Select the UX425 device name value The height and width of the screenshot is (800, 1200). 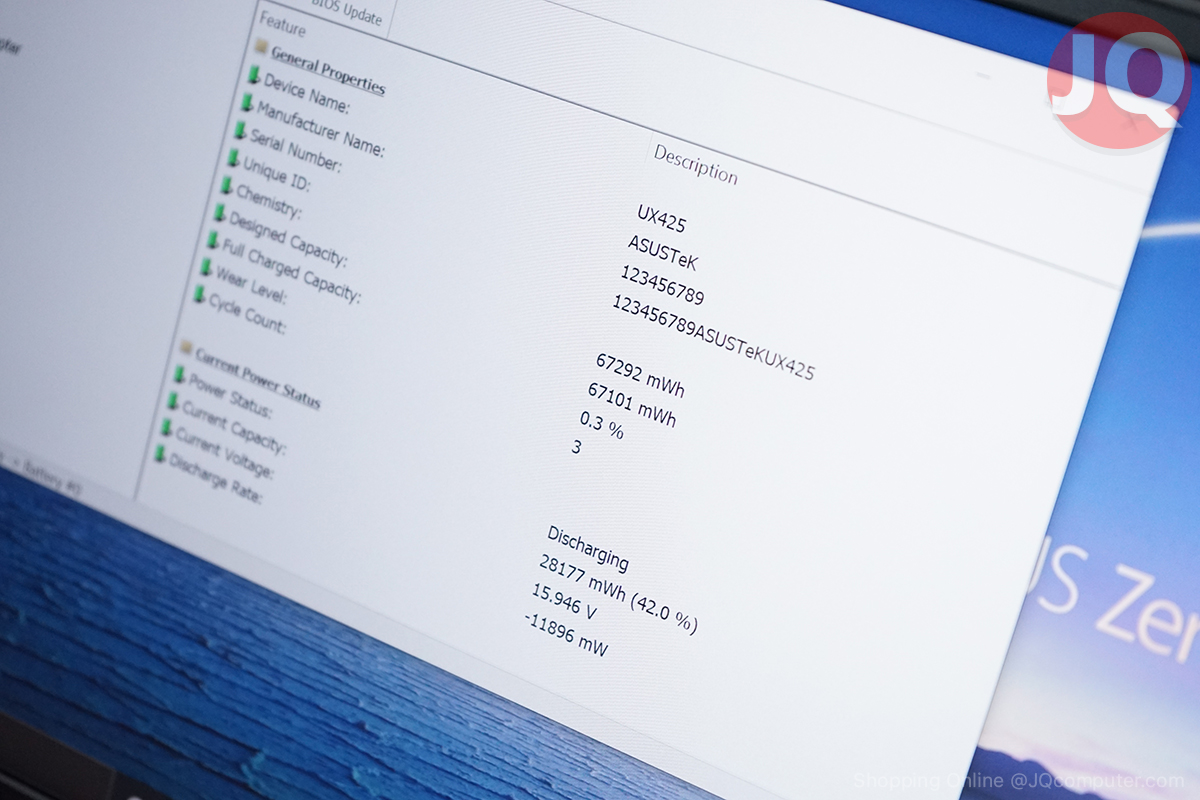(662, 219)
